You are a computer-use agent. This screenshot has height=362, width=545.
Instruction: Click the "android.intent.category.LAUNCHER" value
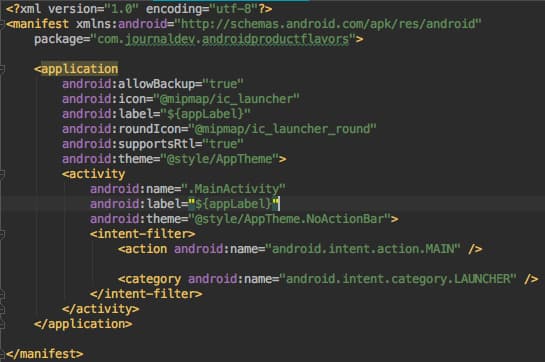[x=398, y=279]
